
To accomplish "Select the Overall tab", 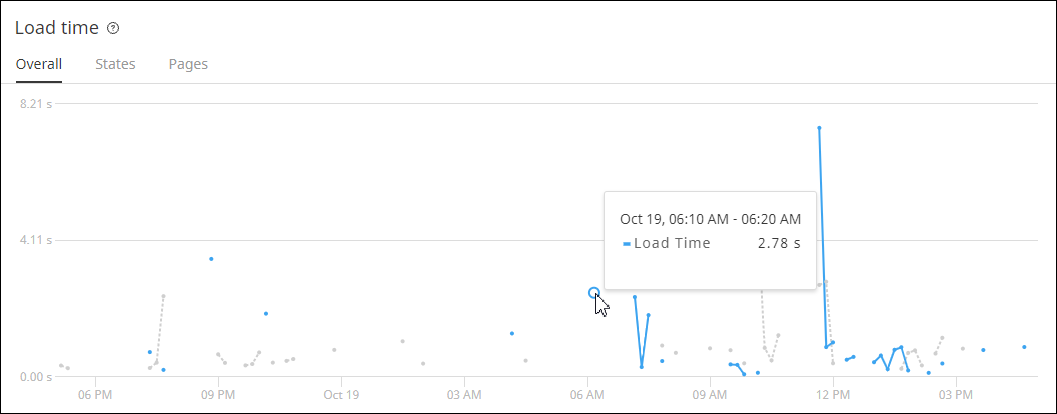I will point(39,64).
